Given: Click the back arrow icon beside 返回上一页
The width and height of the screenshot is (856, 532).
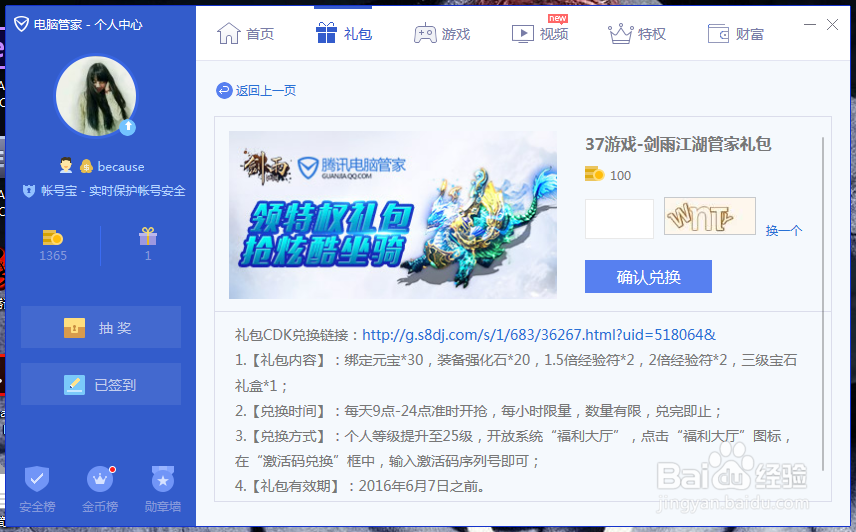Looking at the screenshot, I should pyautogui.click(x=224, y=90).
